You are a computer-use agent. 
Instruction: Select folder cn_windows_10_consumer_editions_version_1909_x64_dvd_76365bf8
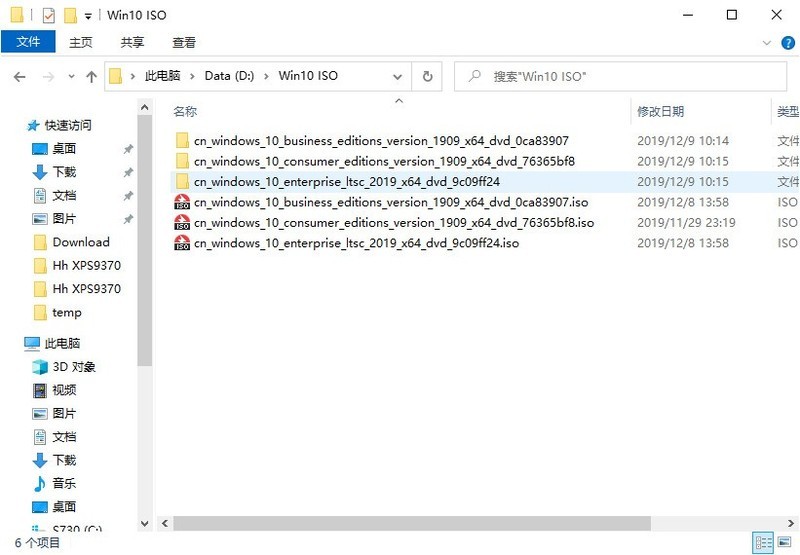(384, 161)
